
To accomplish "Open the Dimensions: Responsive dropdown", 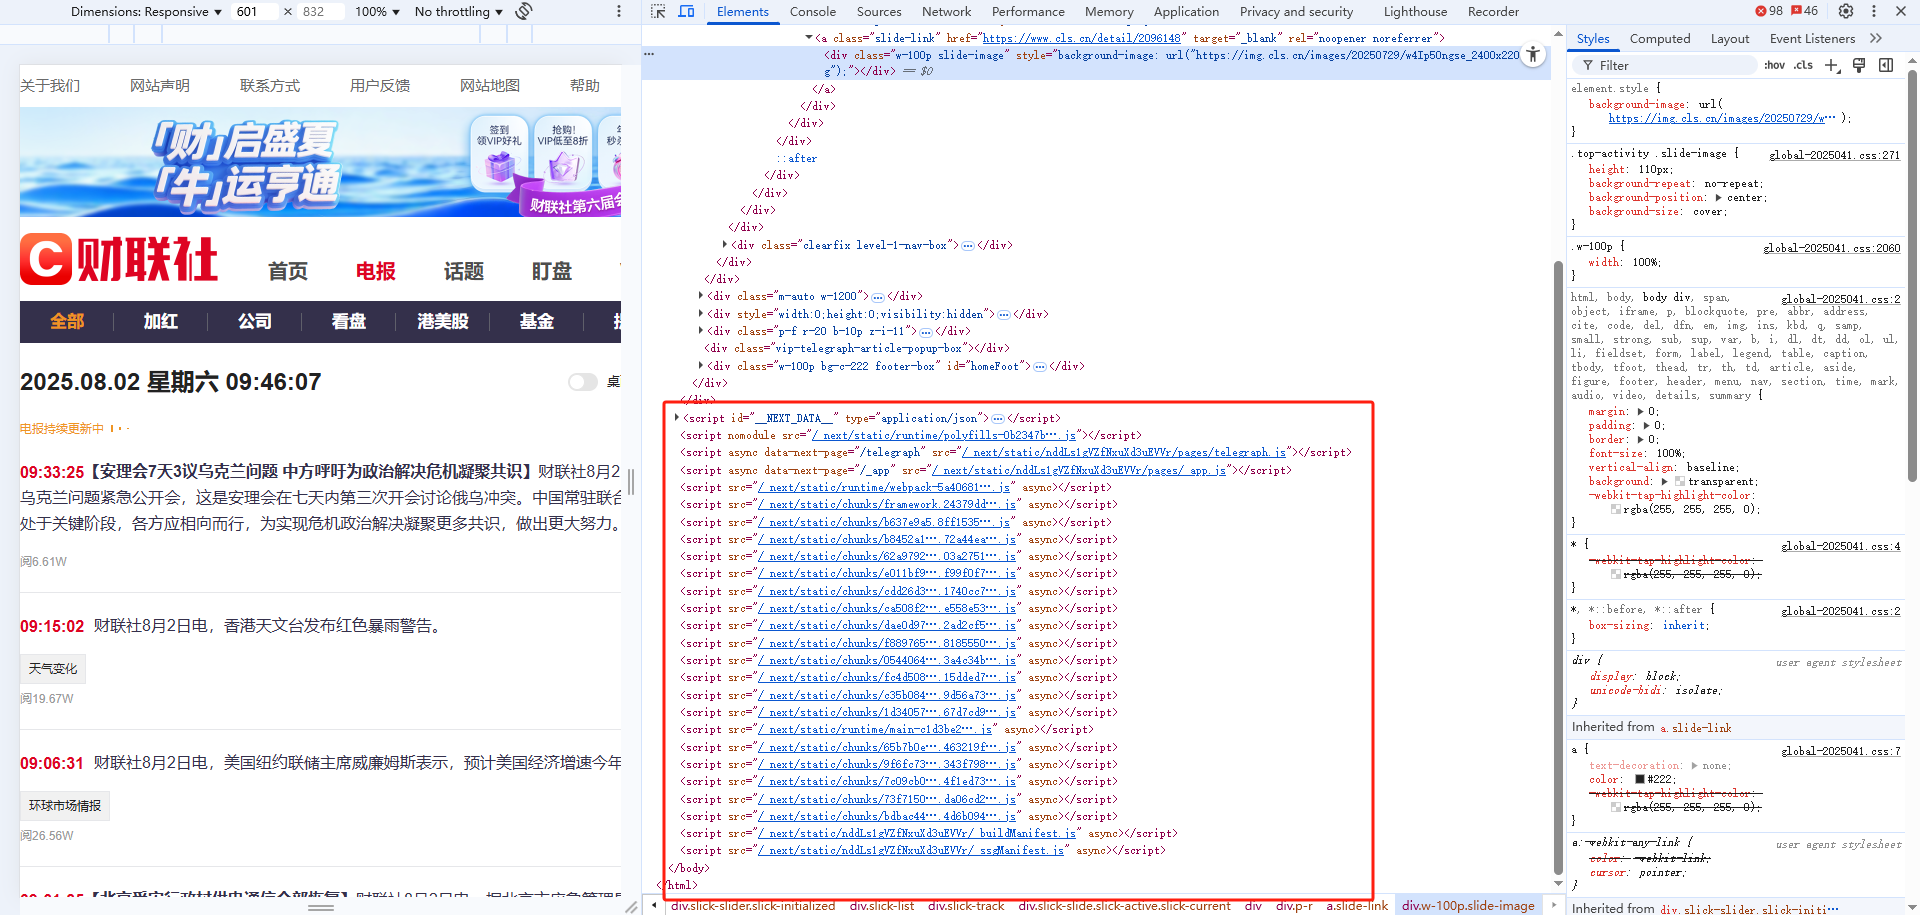I will 146,12.
